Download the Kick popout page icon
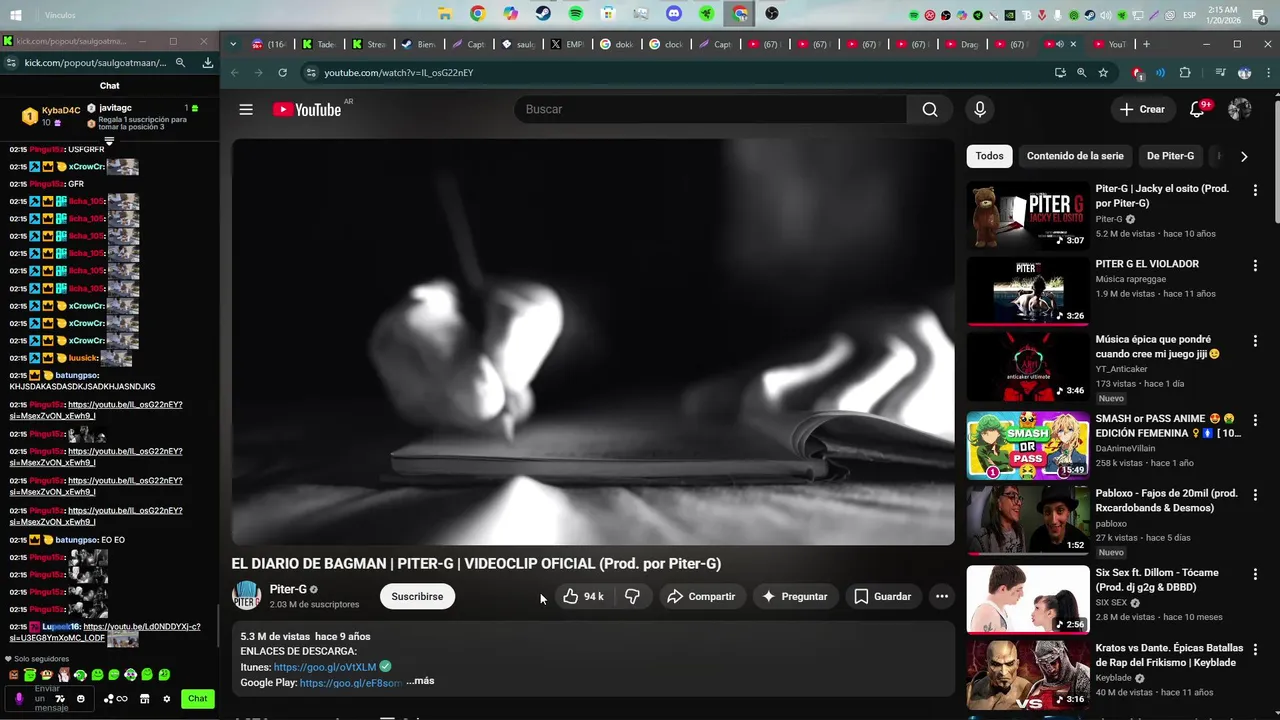 tap(208, 62)
